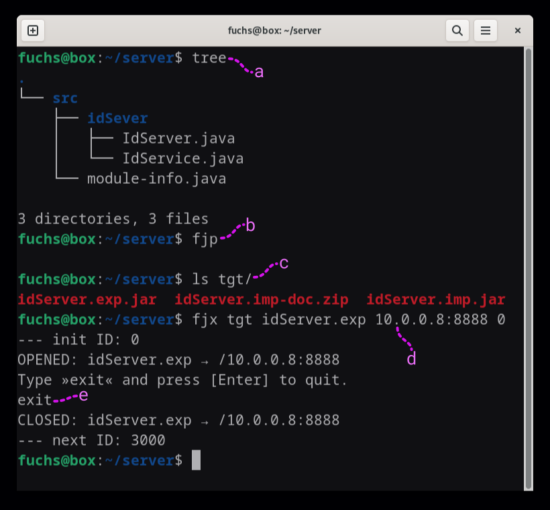Click the tree command text
Viewport: 550px width, 510px height.
tap(209, 58)
